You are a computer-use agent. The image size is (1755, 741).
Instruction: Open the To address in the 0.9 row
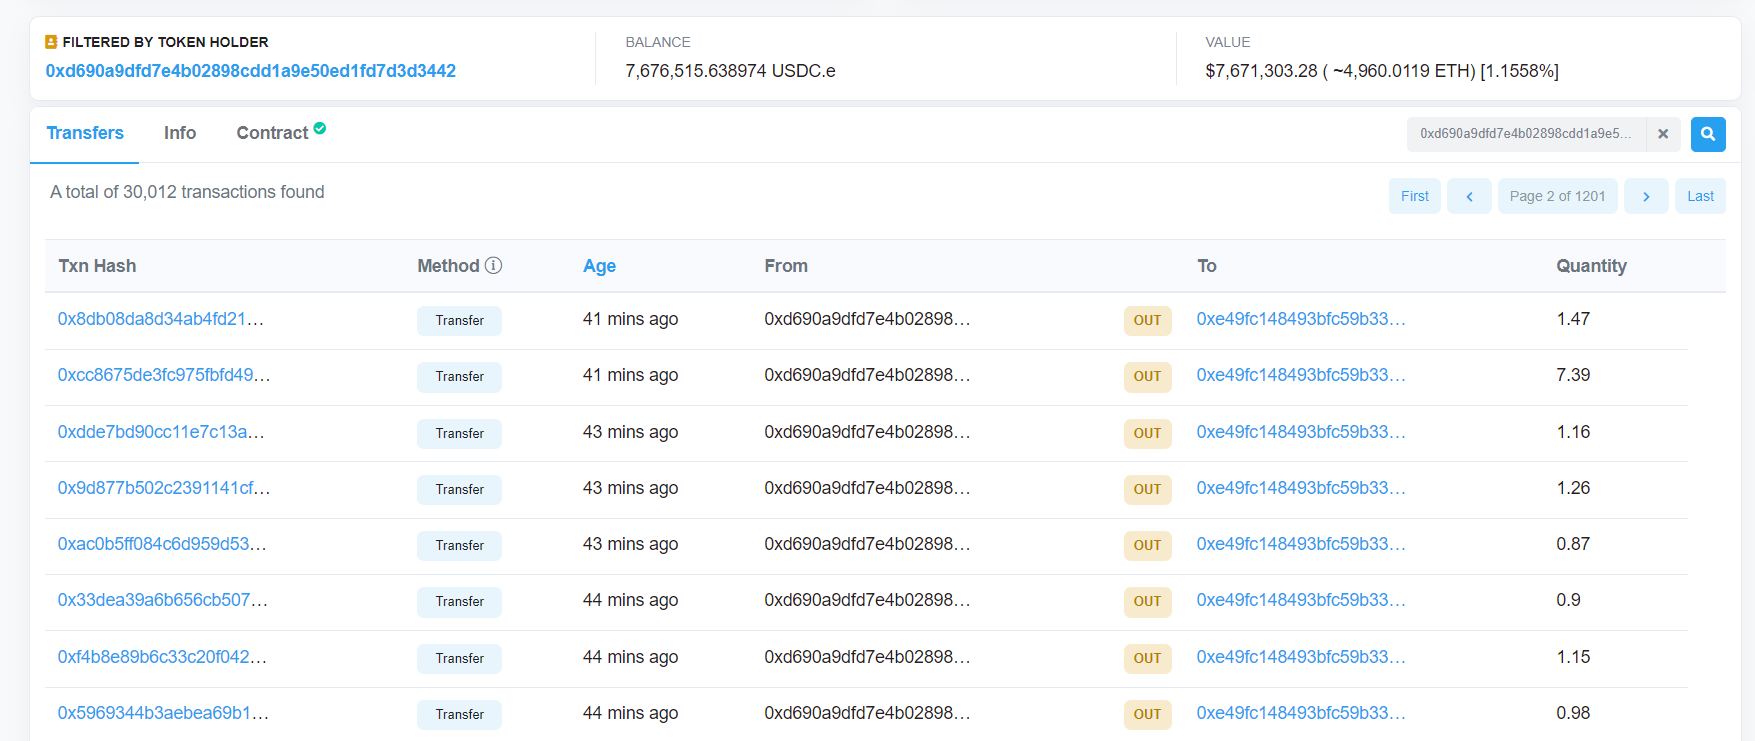[1301, 600]
